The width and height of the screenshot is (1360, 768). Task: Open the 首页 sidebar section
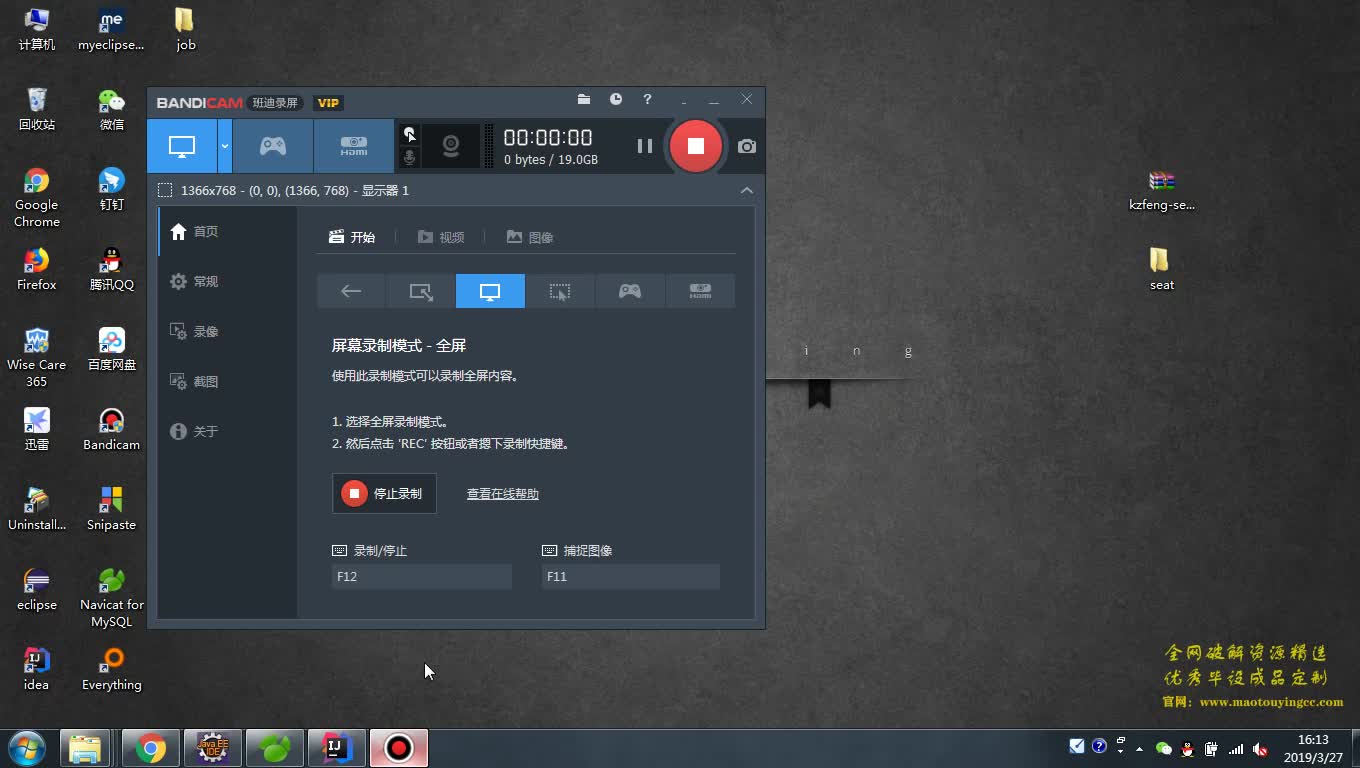coord(227,231)
